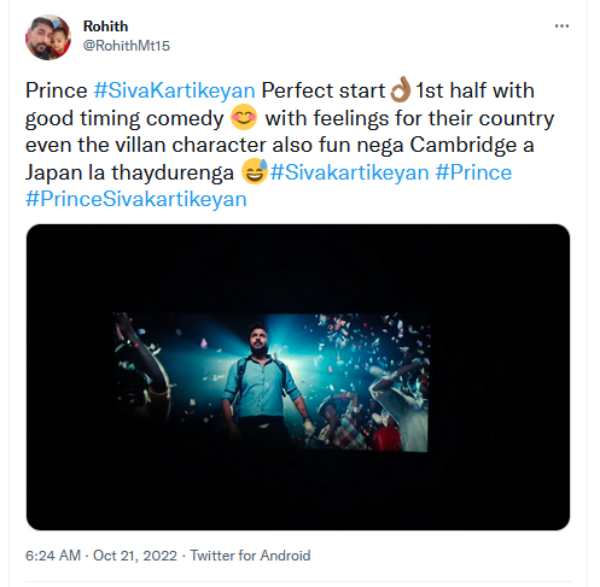Click the Twitter for Android source link

pos(250,555)
